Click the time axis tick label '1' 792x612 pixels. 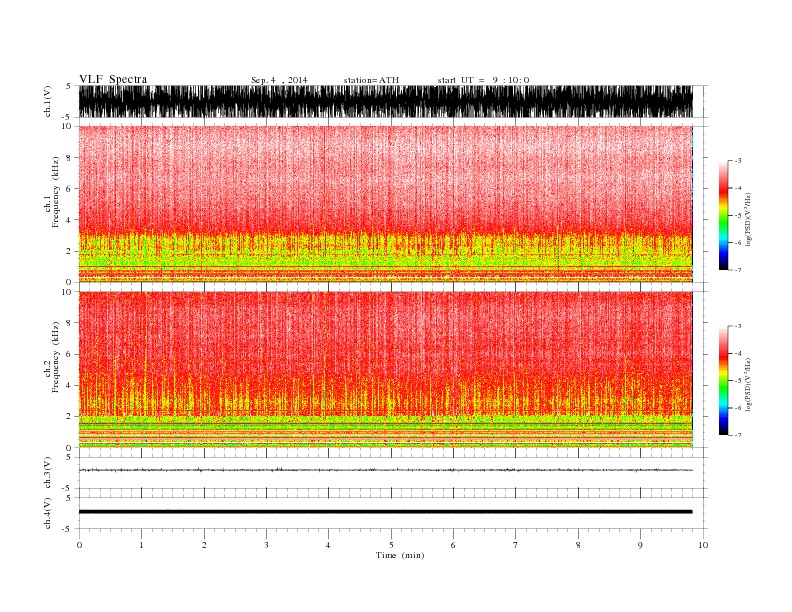(141, 545)
